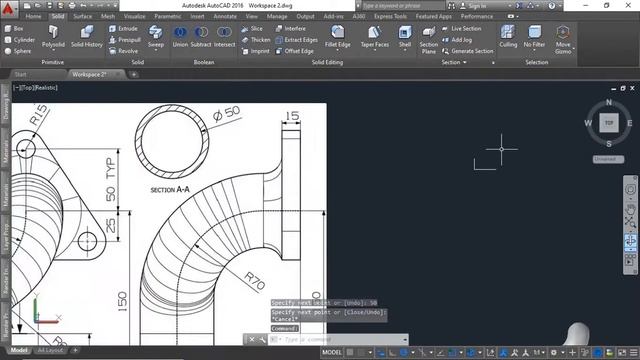Image resolution: width=640 pixels, height=360 pixels.
Task: Select the Move Gizmo tool
Action: (x=563, y=39)
